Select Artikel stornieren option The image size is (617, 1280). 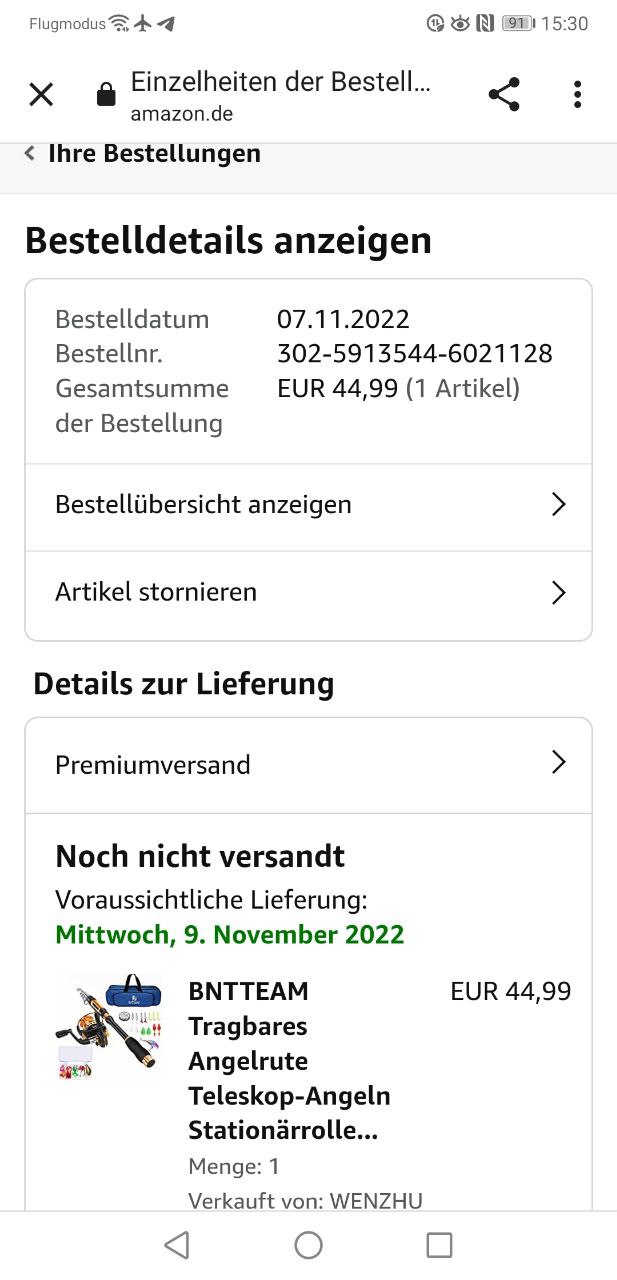pos(156,592)
